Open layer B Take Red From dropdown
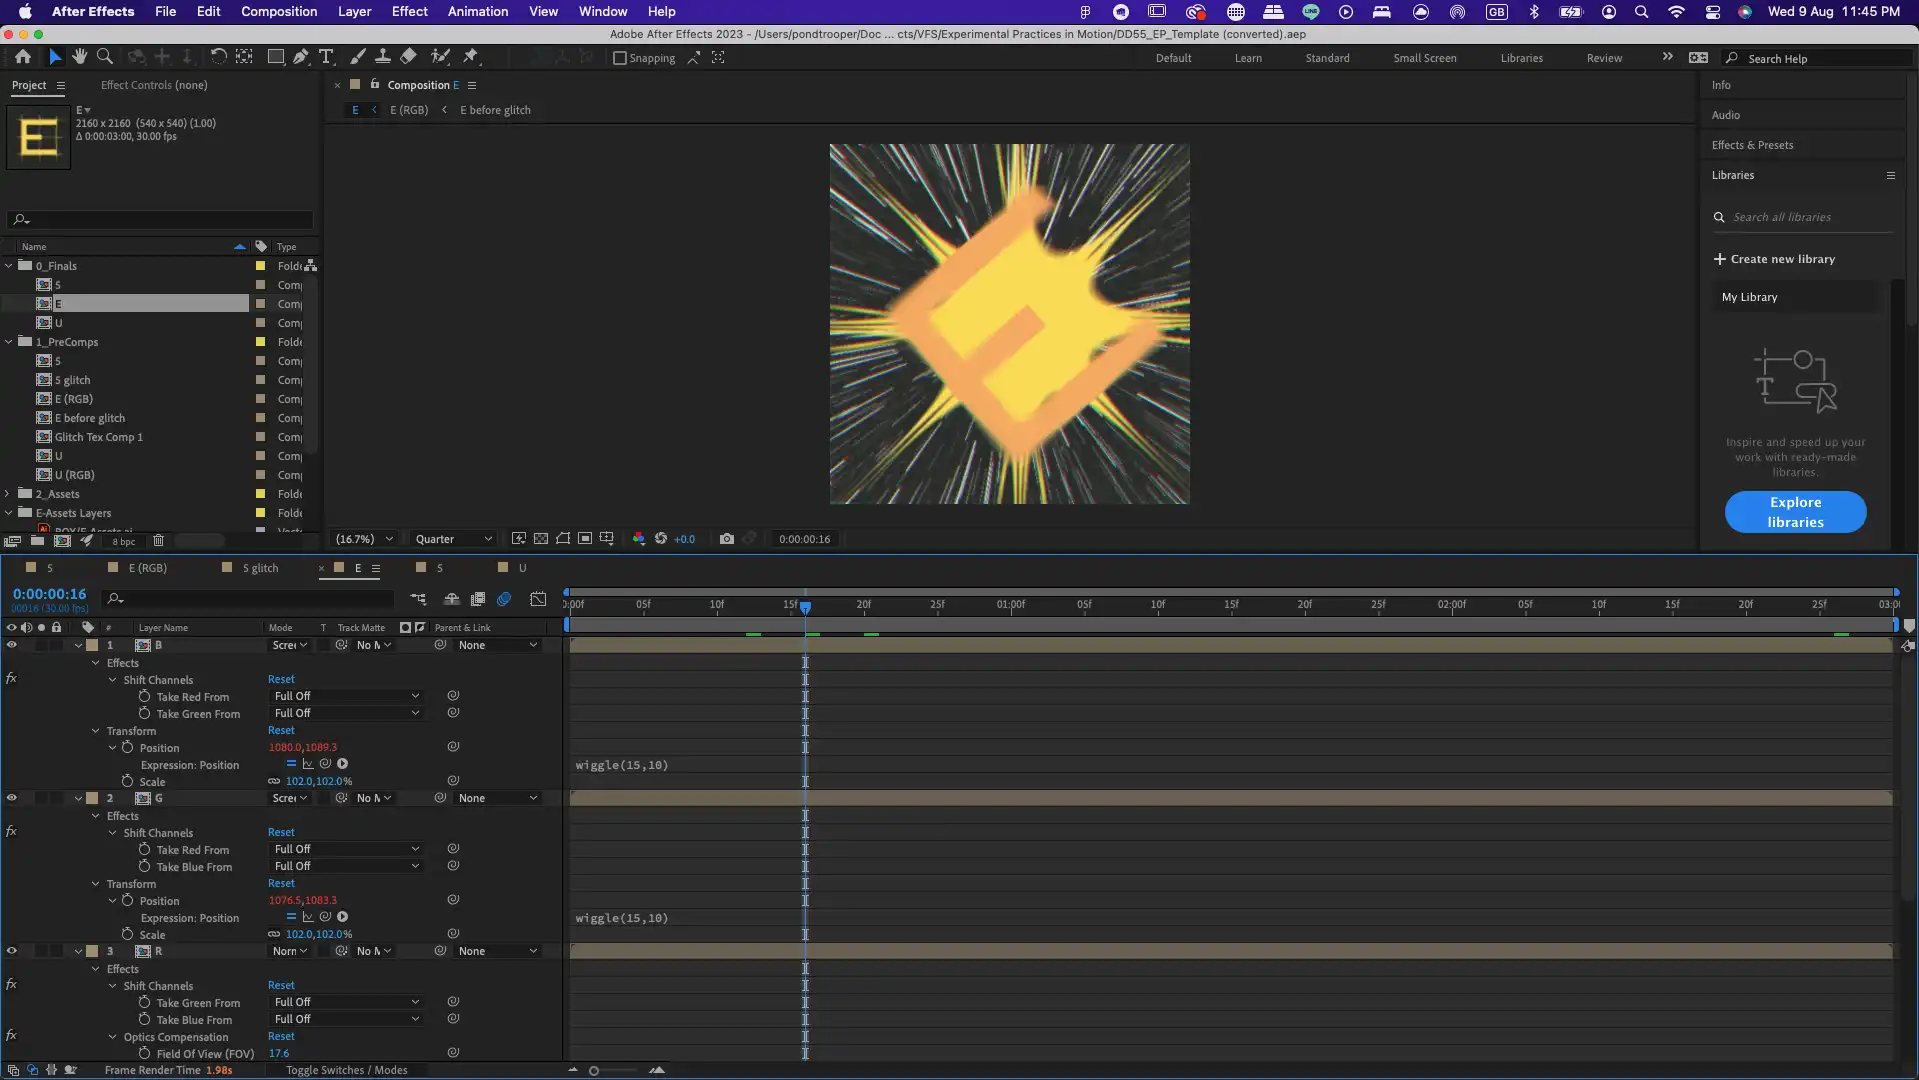Viewport: 1919px width, 1080px height. [346, 696]
